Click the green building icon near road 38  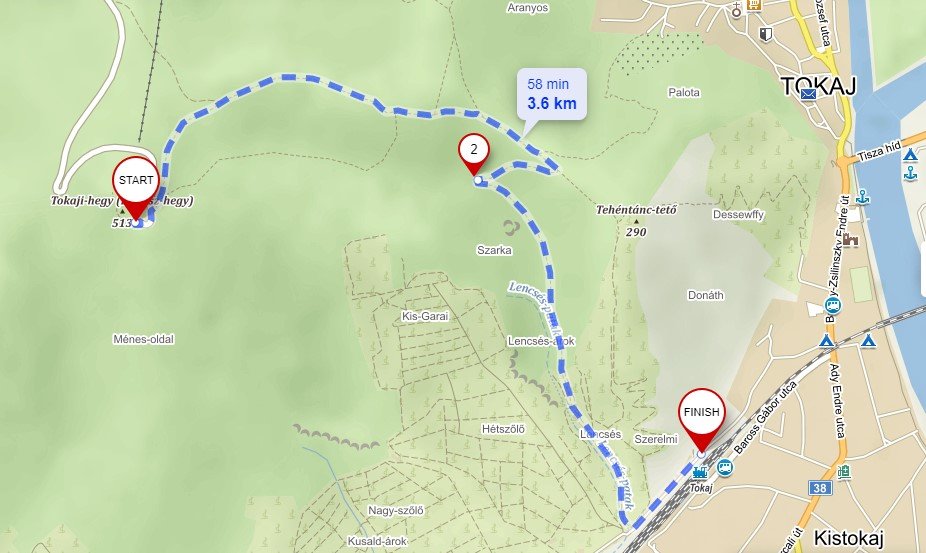[x=844, y=472]
